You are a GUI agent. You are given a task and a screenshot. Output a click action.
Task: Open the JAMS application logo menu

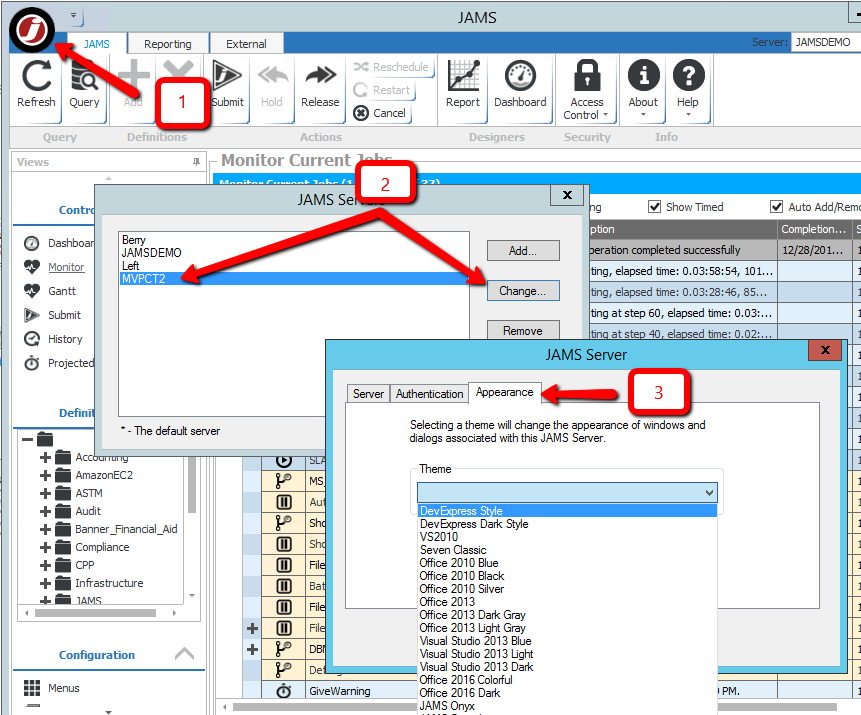pyautogui.click(x=31, y=30)
